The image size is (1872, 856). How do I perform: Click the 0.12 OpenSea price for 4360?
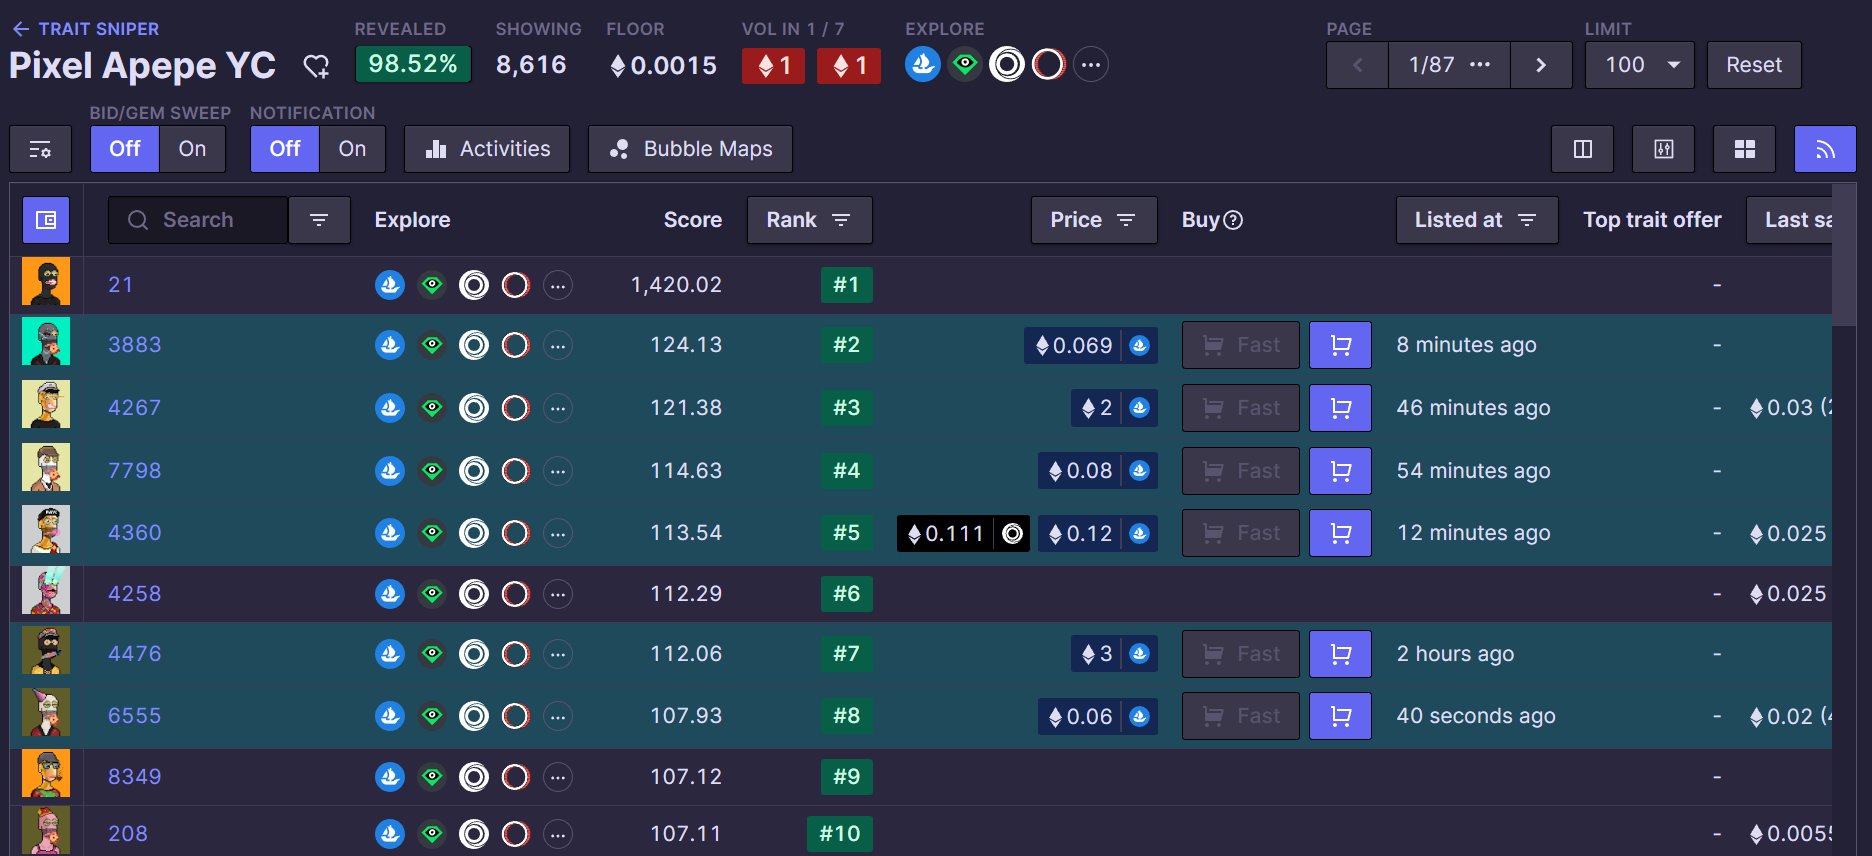[1097, 534]
